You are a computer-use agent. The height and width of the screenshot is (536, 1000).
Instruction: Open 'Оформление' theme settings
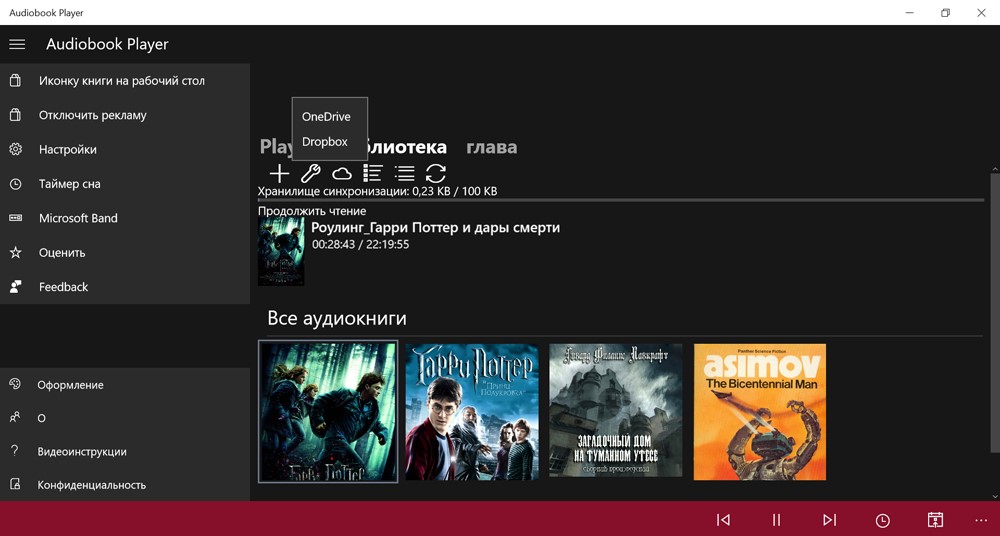coord(125,385)
